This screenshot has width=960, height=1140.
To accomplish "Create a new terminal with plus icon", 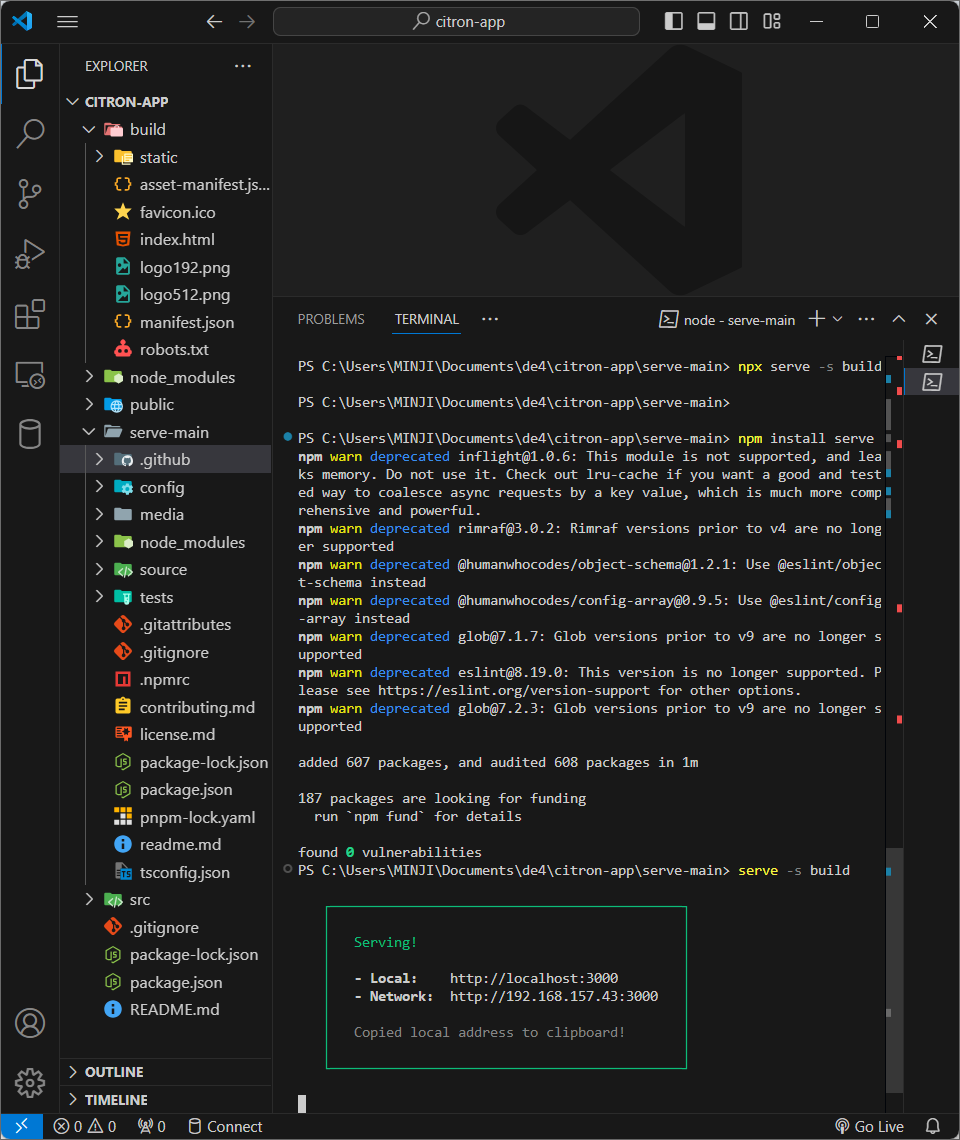I will click(x=817, y=319).
